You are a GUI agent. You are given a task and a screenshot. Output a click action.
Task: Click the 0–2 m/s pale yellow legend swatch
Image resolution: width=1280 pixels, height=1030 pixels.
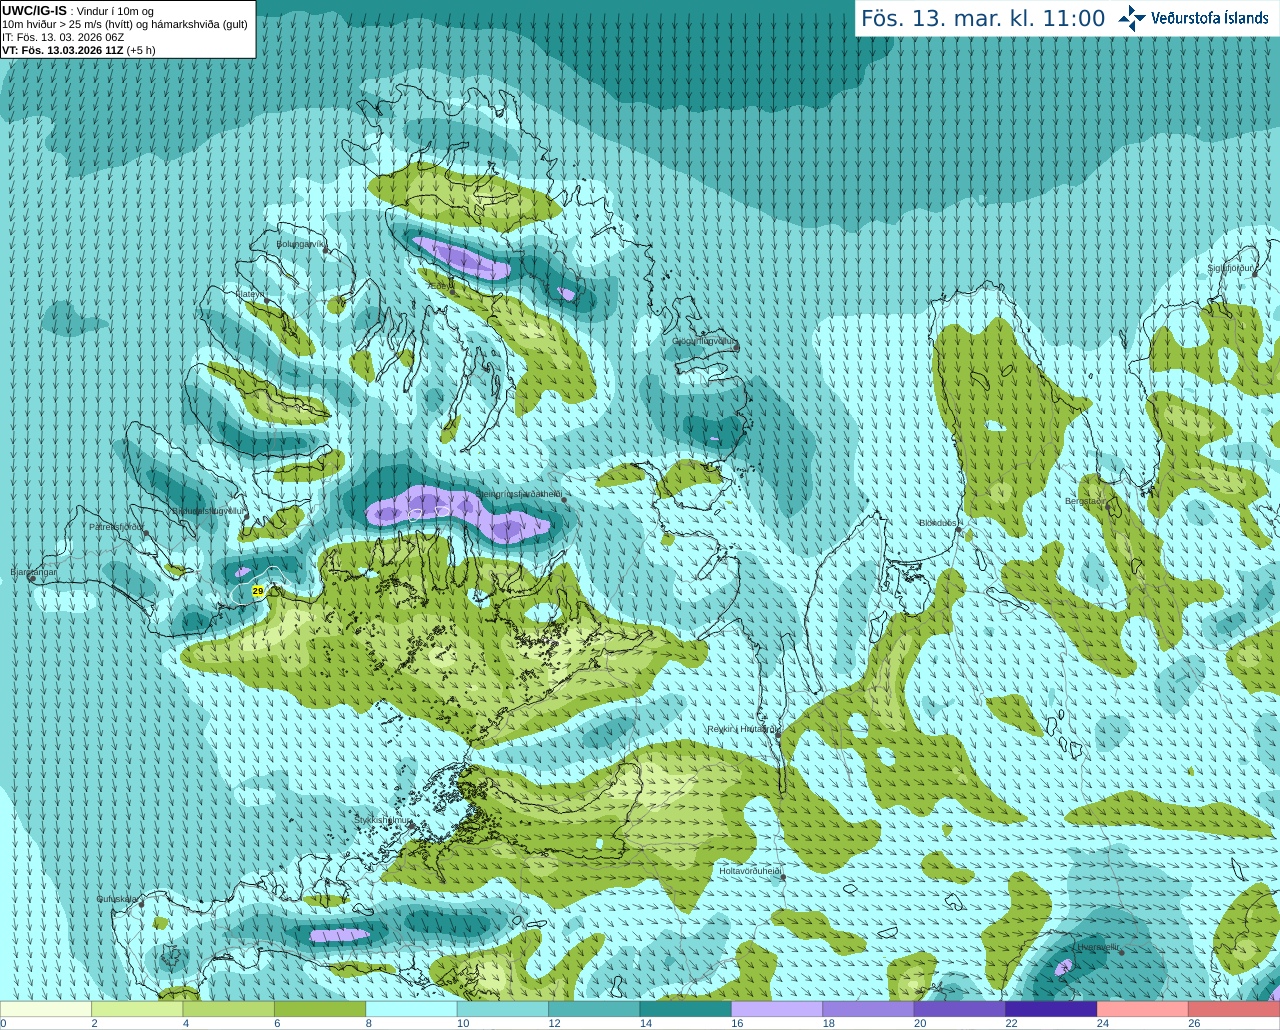(x=46, y=1009)
